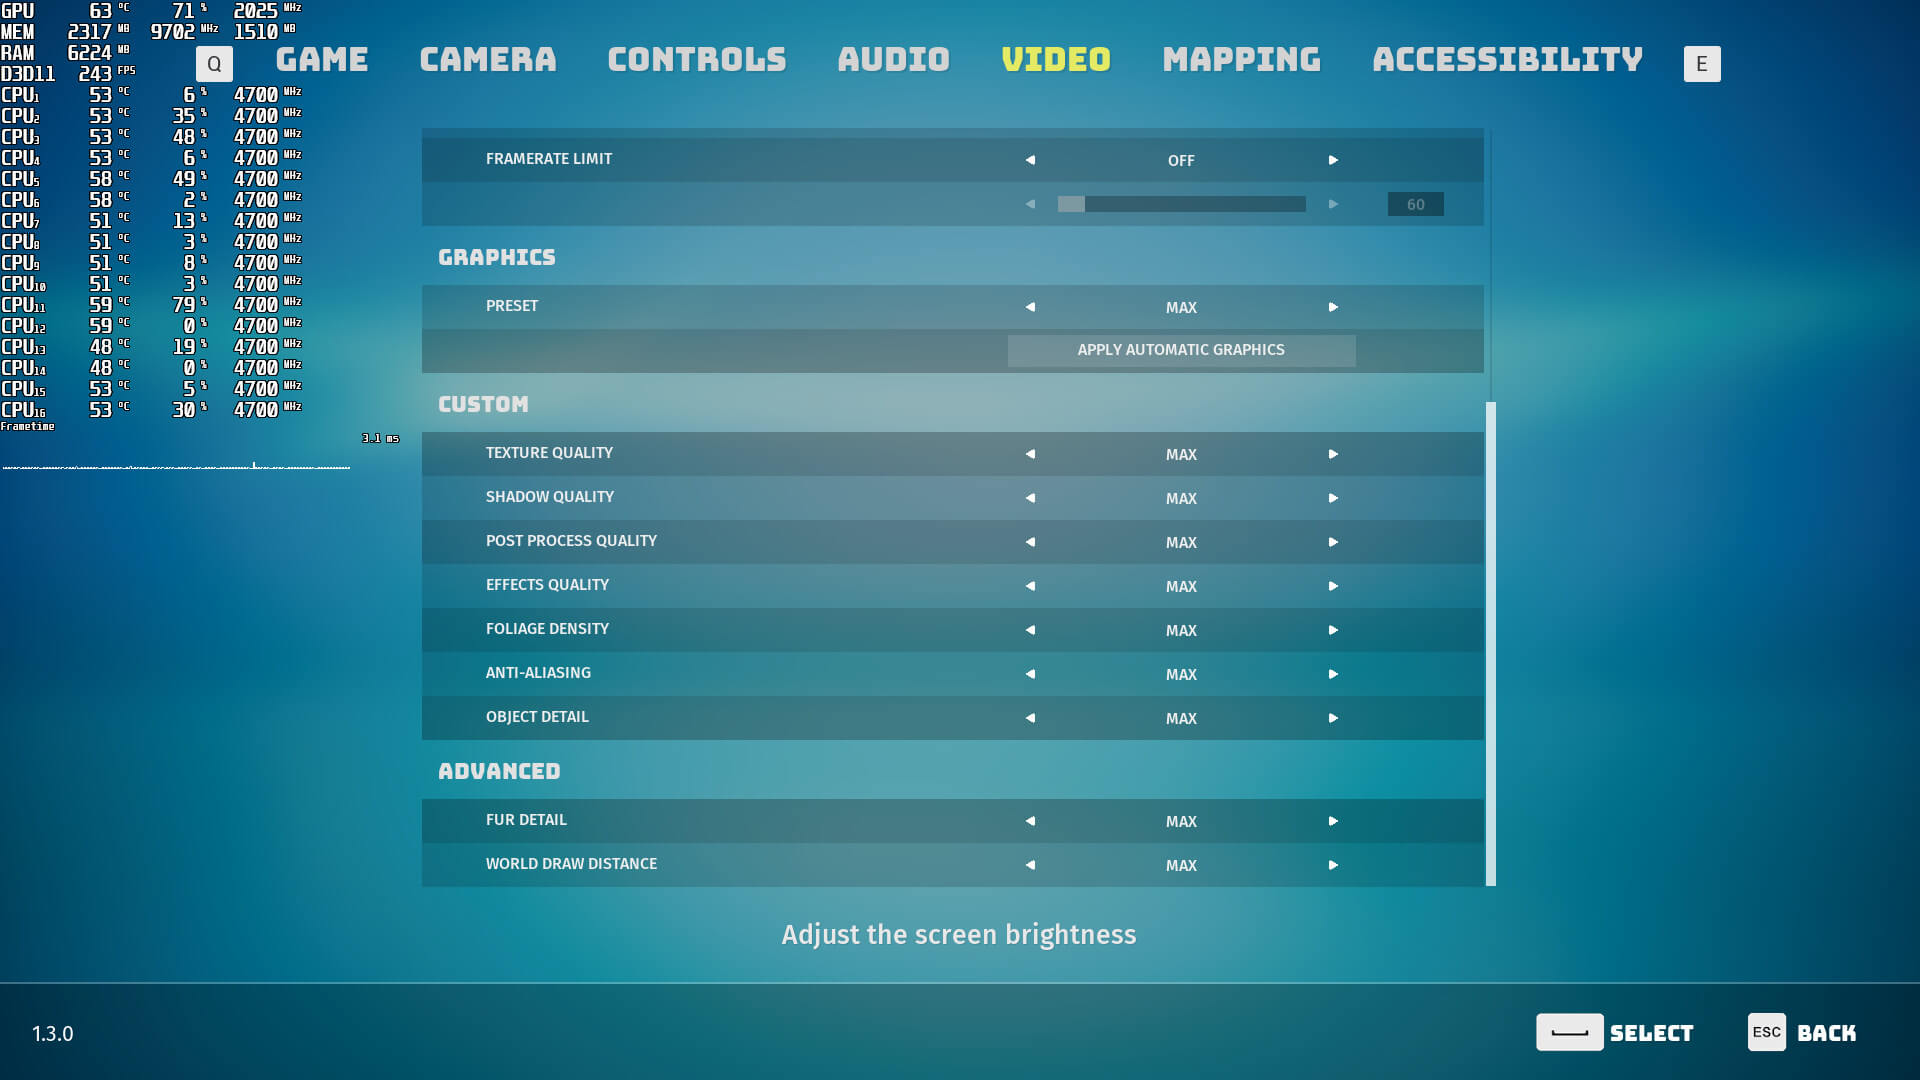This screenshot has height=1080, width=1920.
Task: Click Apply Automatic Graphics button
Action: (1181, 350)
